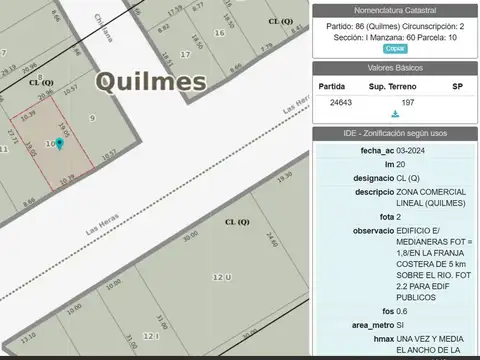Click parcel 12 U on the map

point(222,277)
